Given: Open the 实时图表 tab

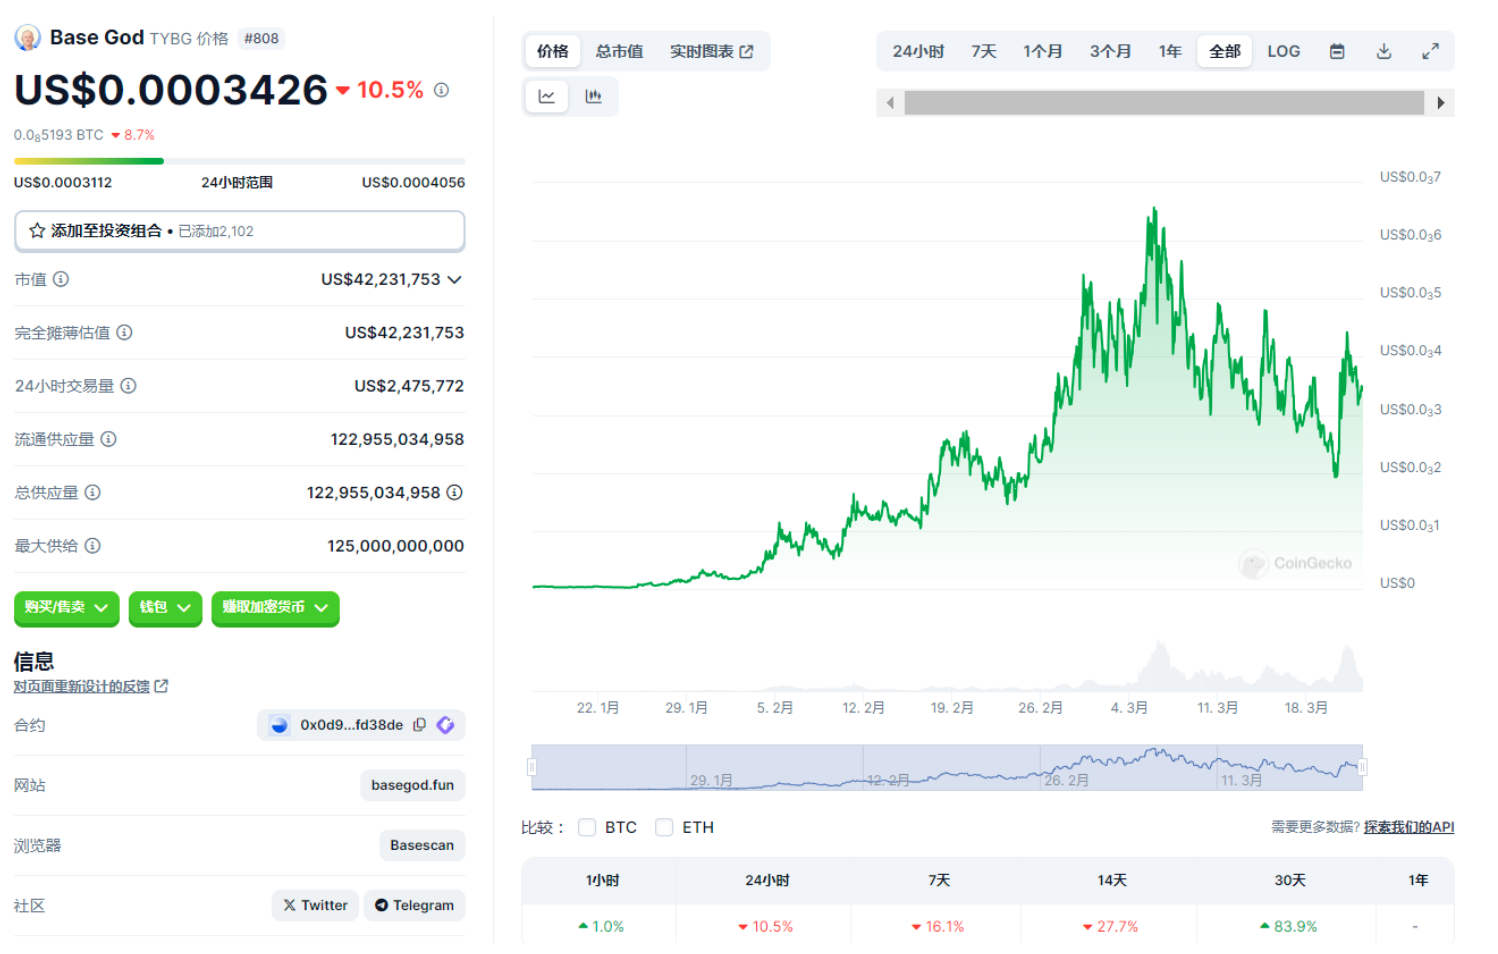Looking at the screenshot, I should [x=711, y=51].
